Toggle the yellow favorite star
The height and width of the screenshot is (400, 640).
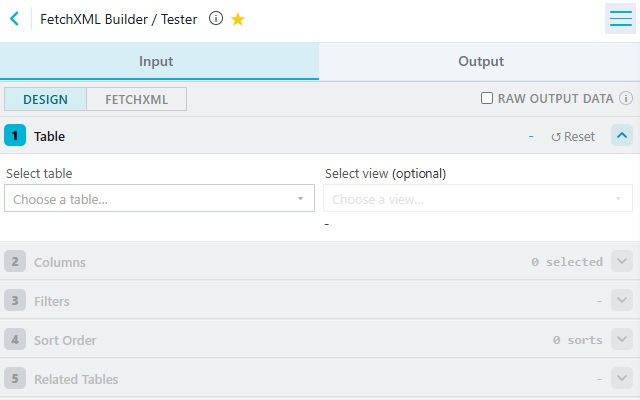click(238, 19)
